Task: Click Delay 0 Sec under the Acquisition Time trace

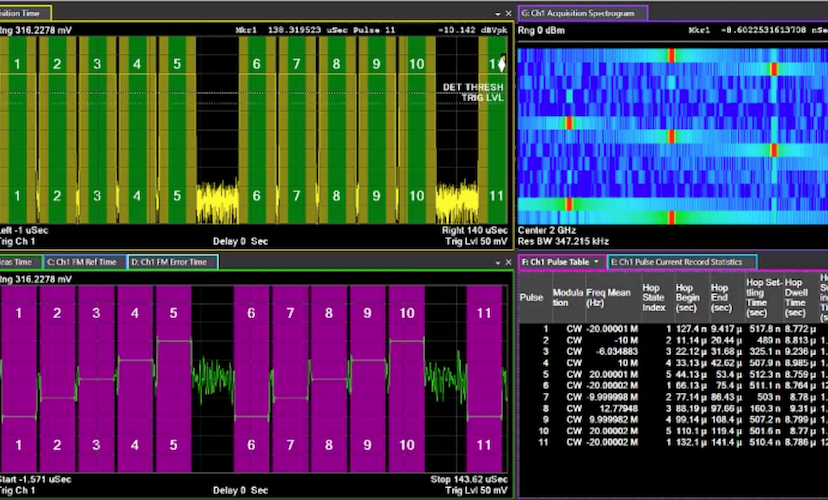Action: pos(240,241)
